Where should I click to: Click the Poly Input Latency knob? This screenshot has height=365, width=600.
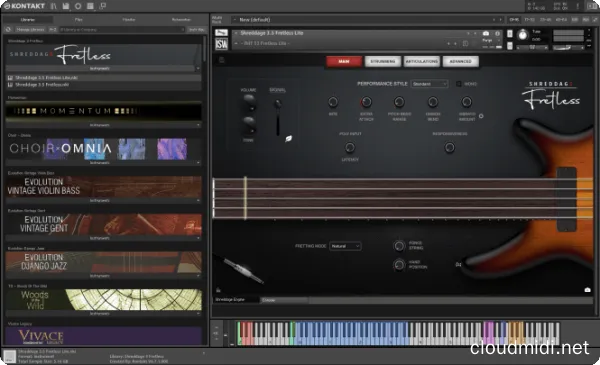350,147
